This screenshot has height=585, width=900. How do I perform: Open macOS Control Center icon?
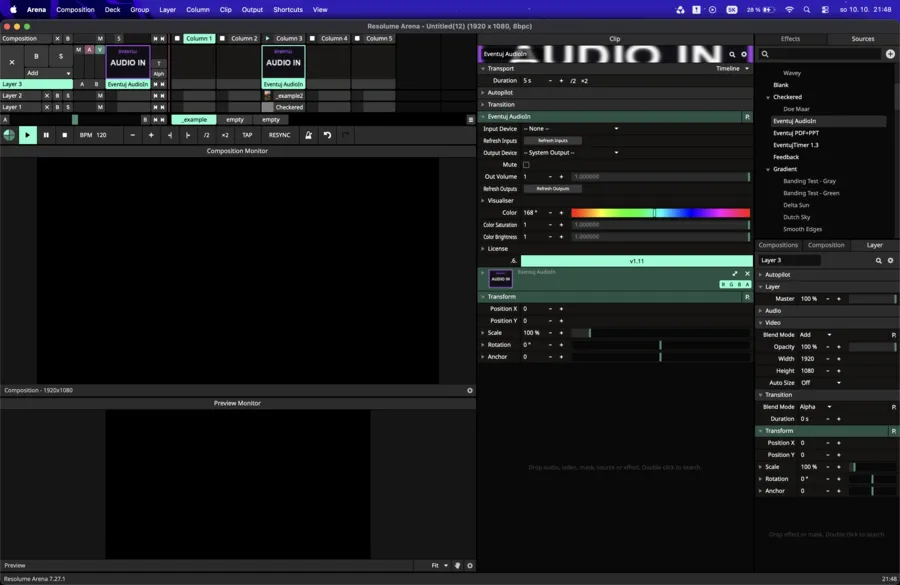tap(825, 10)
